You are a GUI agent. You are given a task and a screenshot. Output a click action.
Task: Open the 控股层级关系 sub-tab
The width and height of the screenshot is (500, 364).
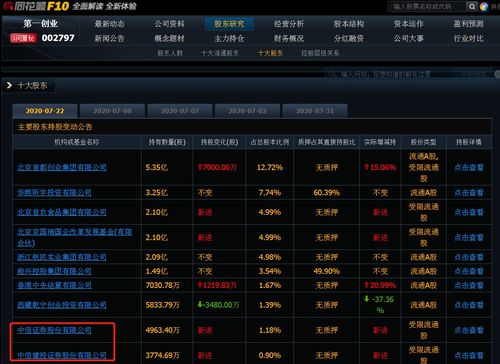pyautogui.click(x=320, y=53)
